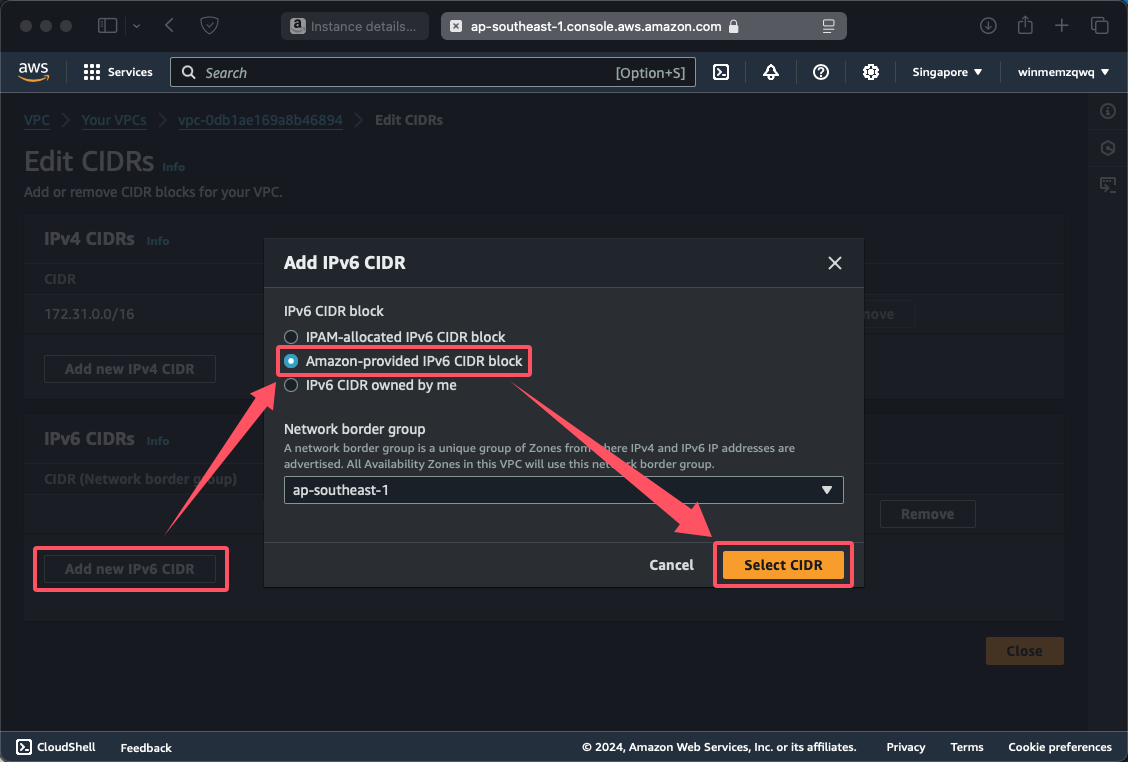The height and width of the screenshot is (762, 1128).
Task: Close the Edit CIDRs page
Action: pyautogui.click(x=1024, y=651)
